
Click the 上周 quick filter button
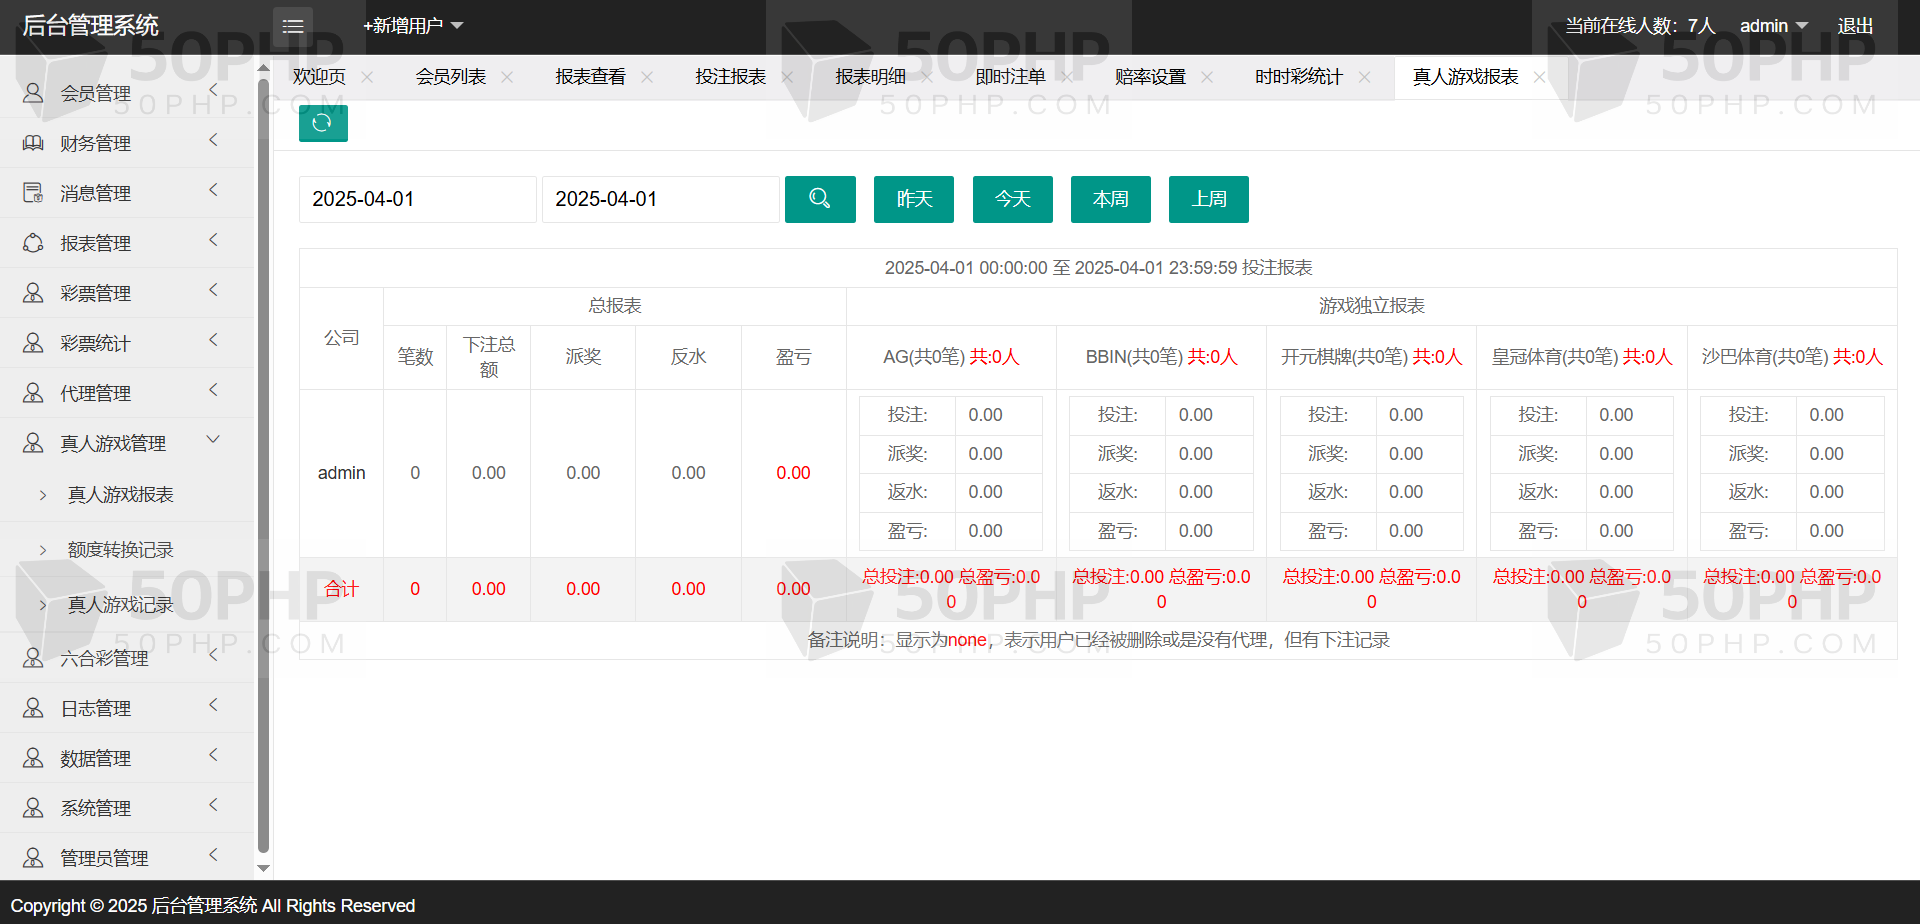[x=1208, y=199]
